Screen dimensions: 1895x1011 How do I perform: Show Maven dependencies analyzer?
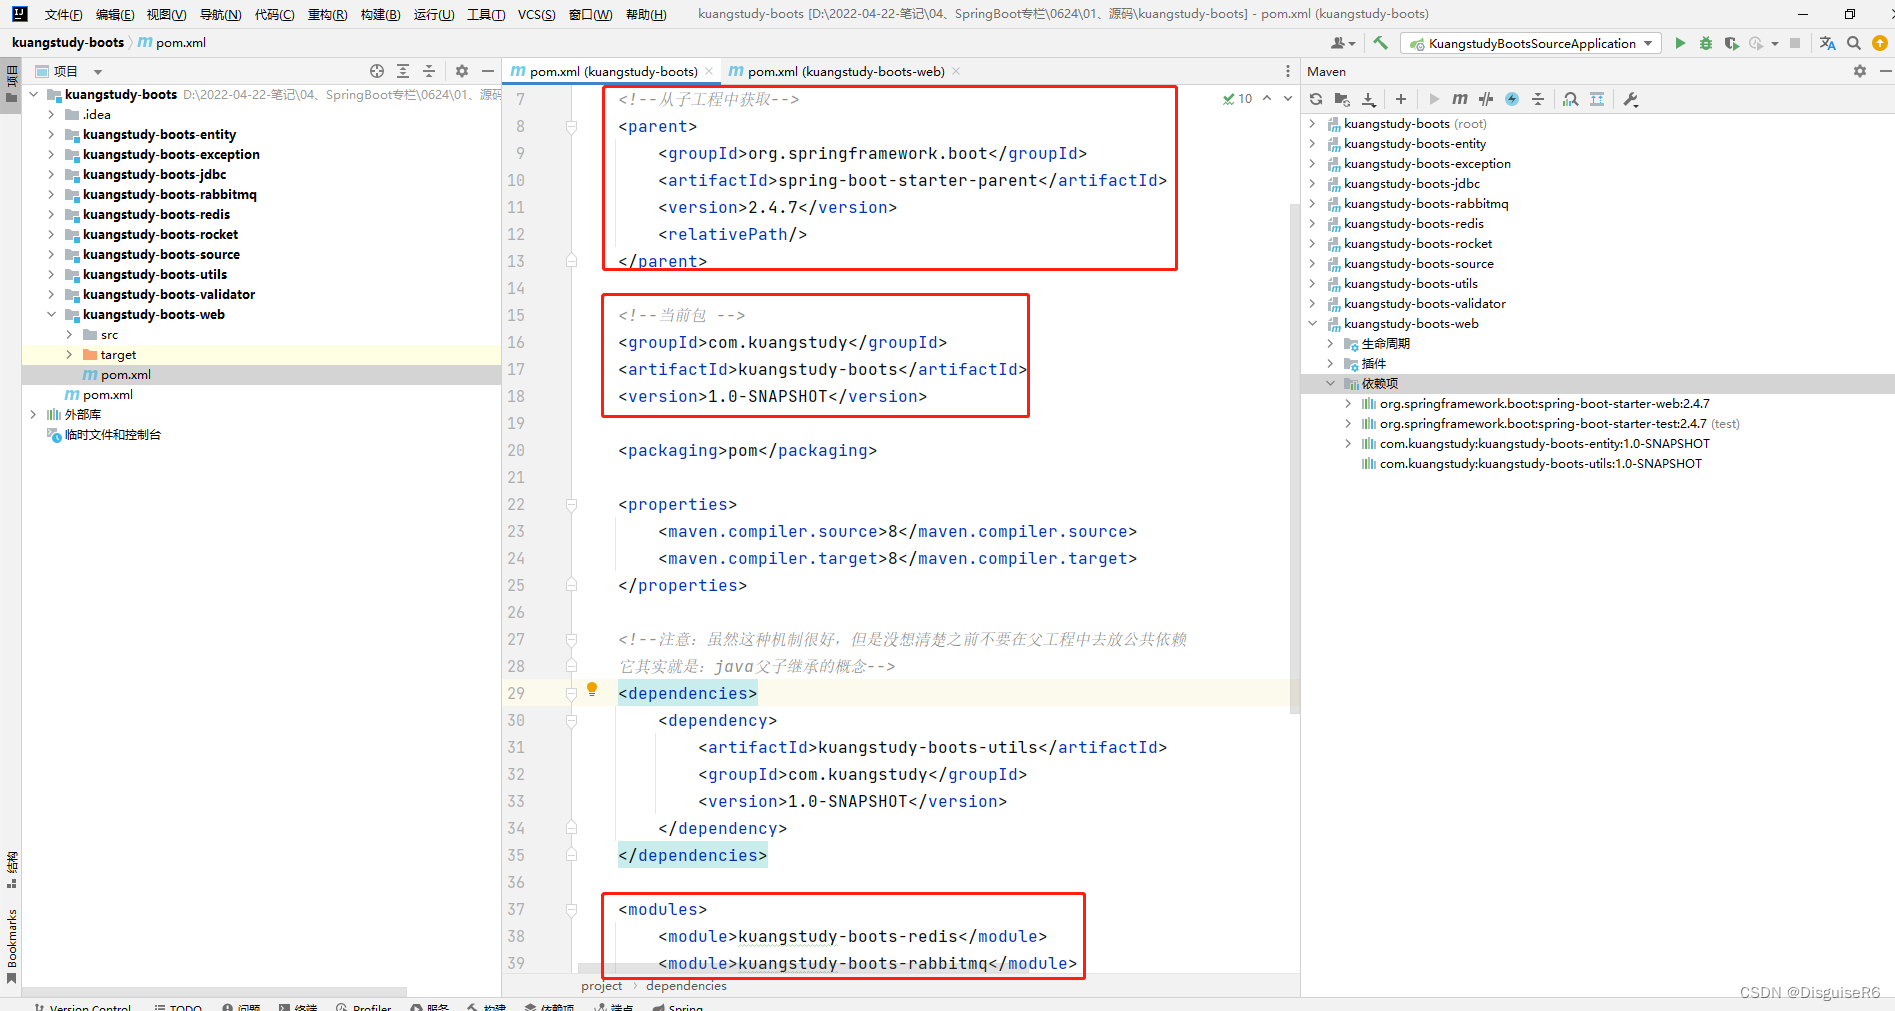click(1571, 99)
